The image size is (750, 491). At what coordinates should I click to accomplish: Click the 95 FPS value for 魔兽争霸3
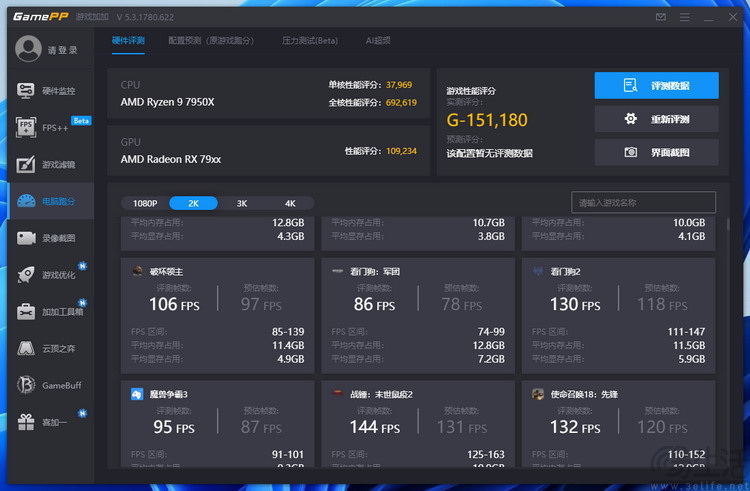pyautogui.click(x=174, y=427)
